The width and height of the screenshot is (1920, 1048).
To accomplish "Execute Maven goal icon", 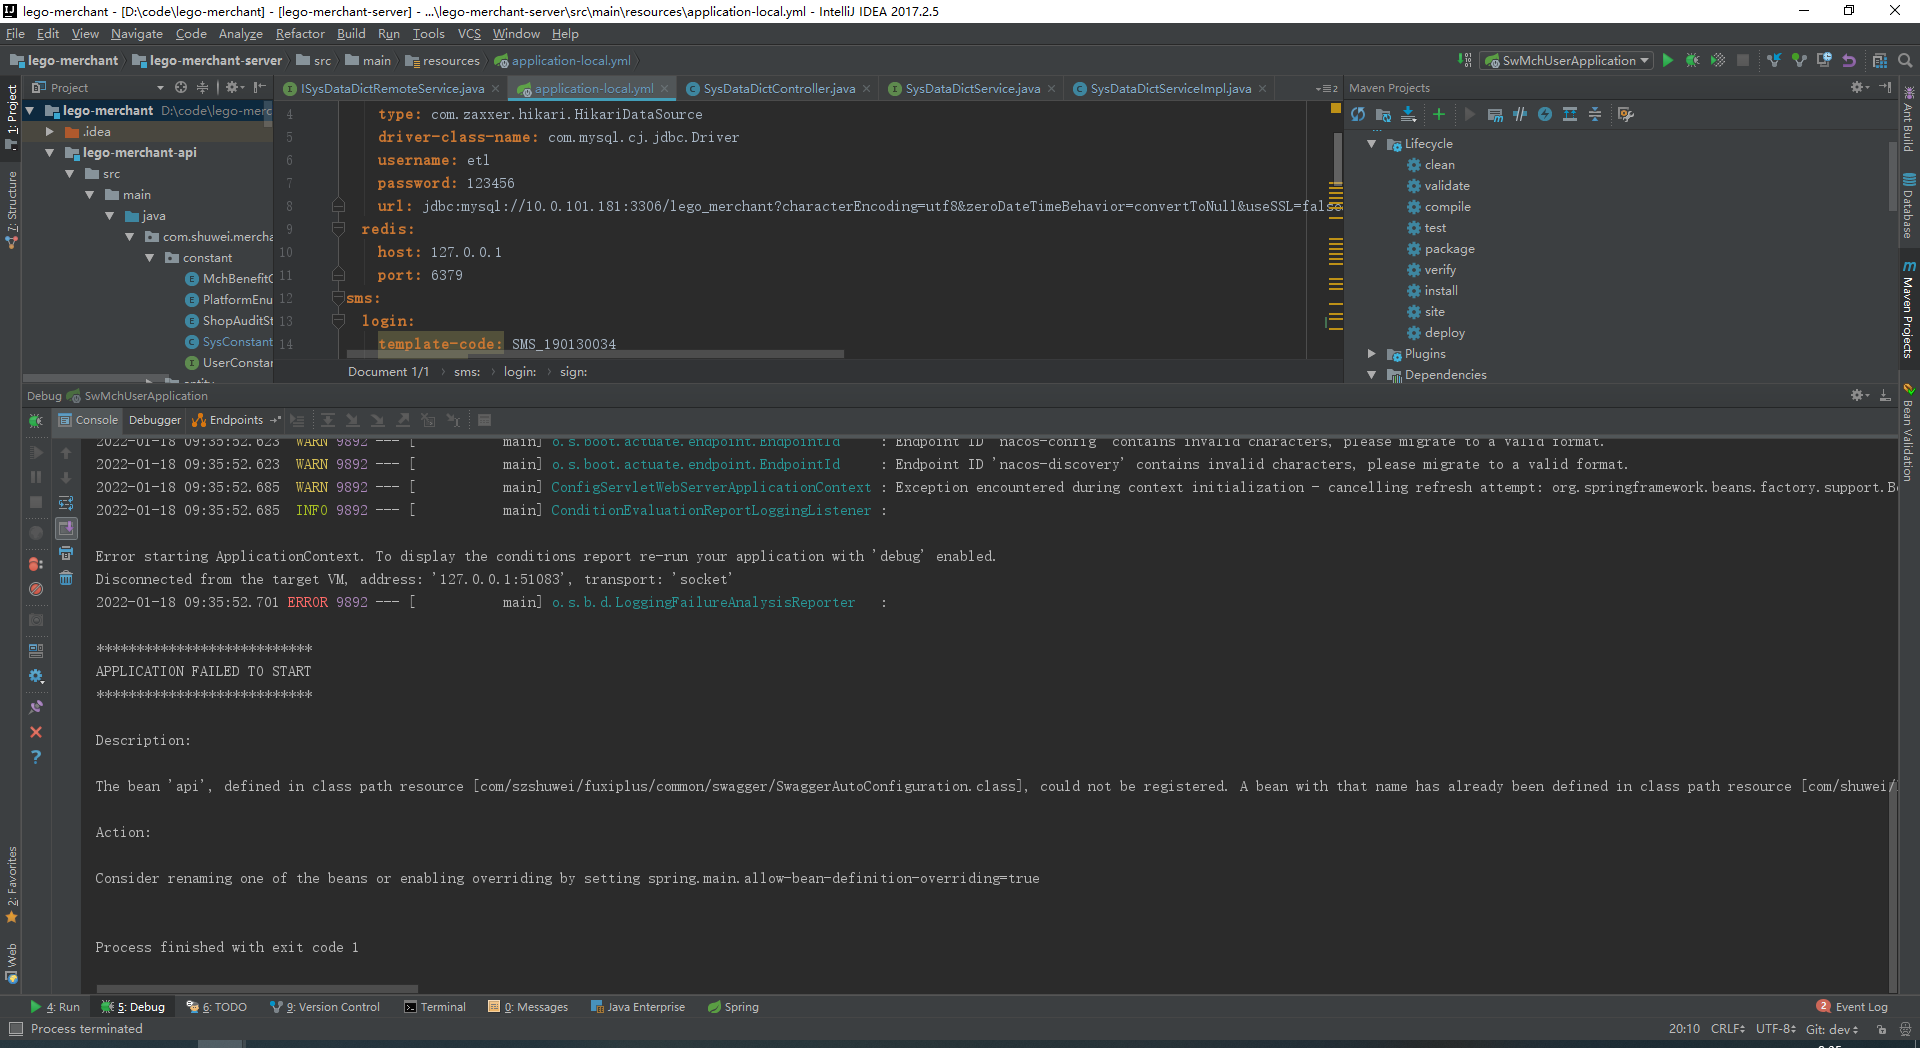I will pos(1495,114).
